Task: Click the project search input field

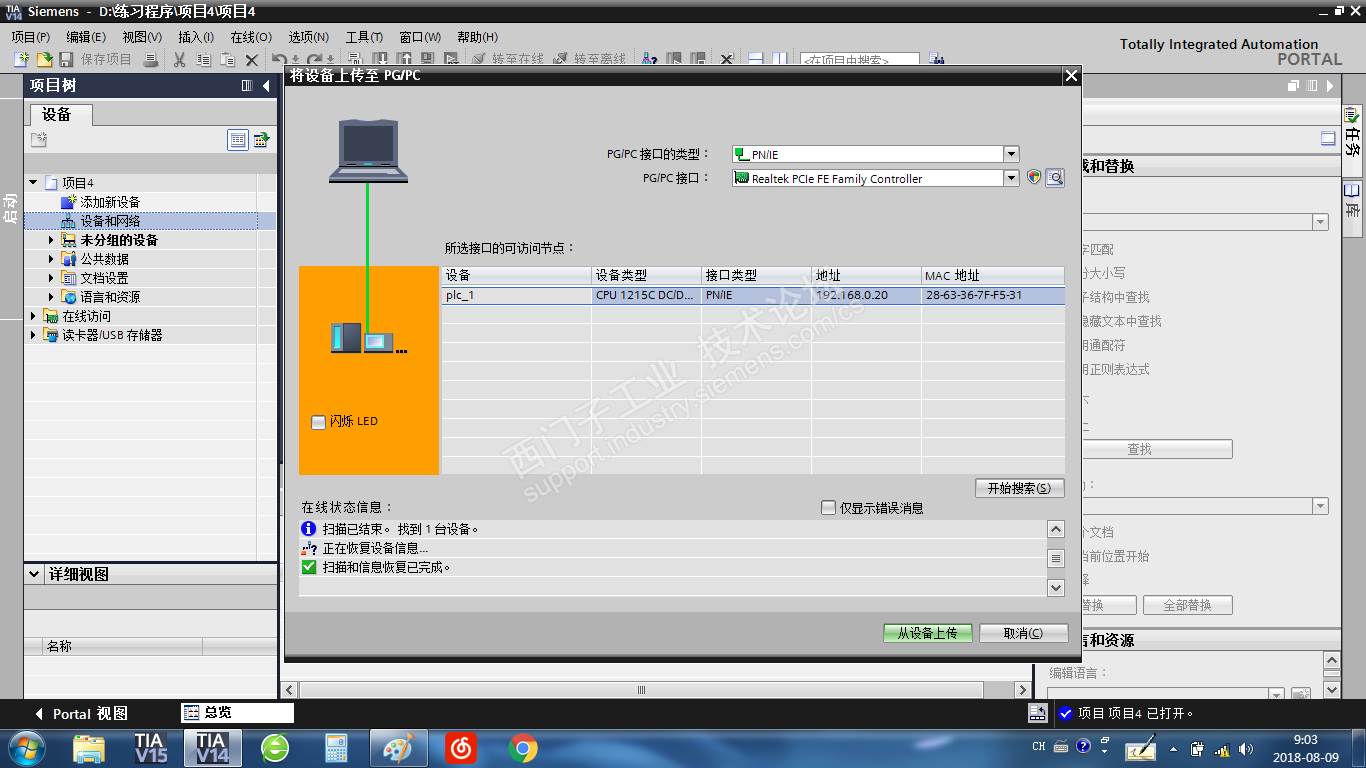Action: (859, 60)
